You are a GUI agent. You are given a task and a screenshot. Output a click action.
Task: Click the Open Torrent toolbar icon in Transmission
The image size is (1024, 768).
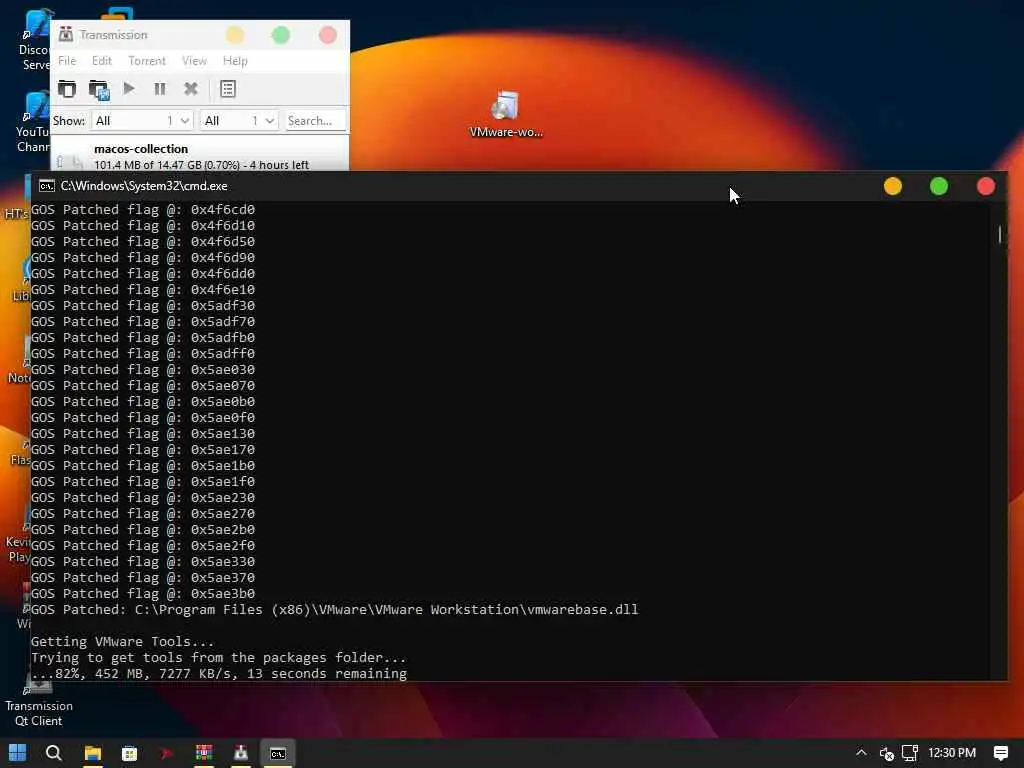coord(67,89)
